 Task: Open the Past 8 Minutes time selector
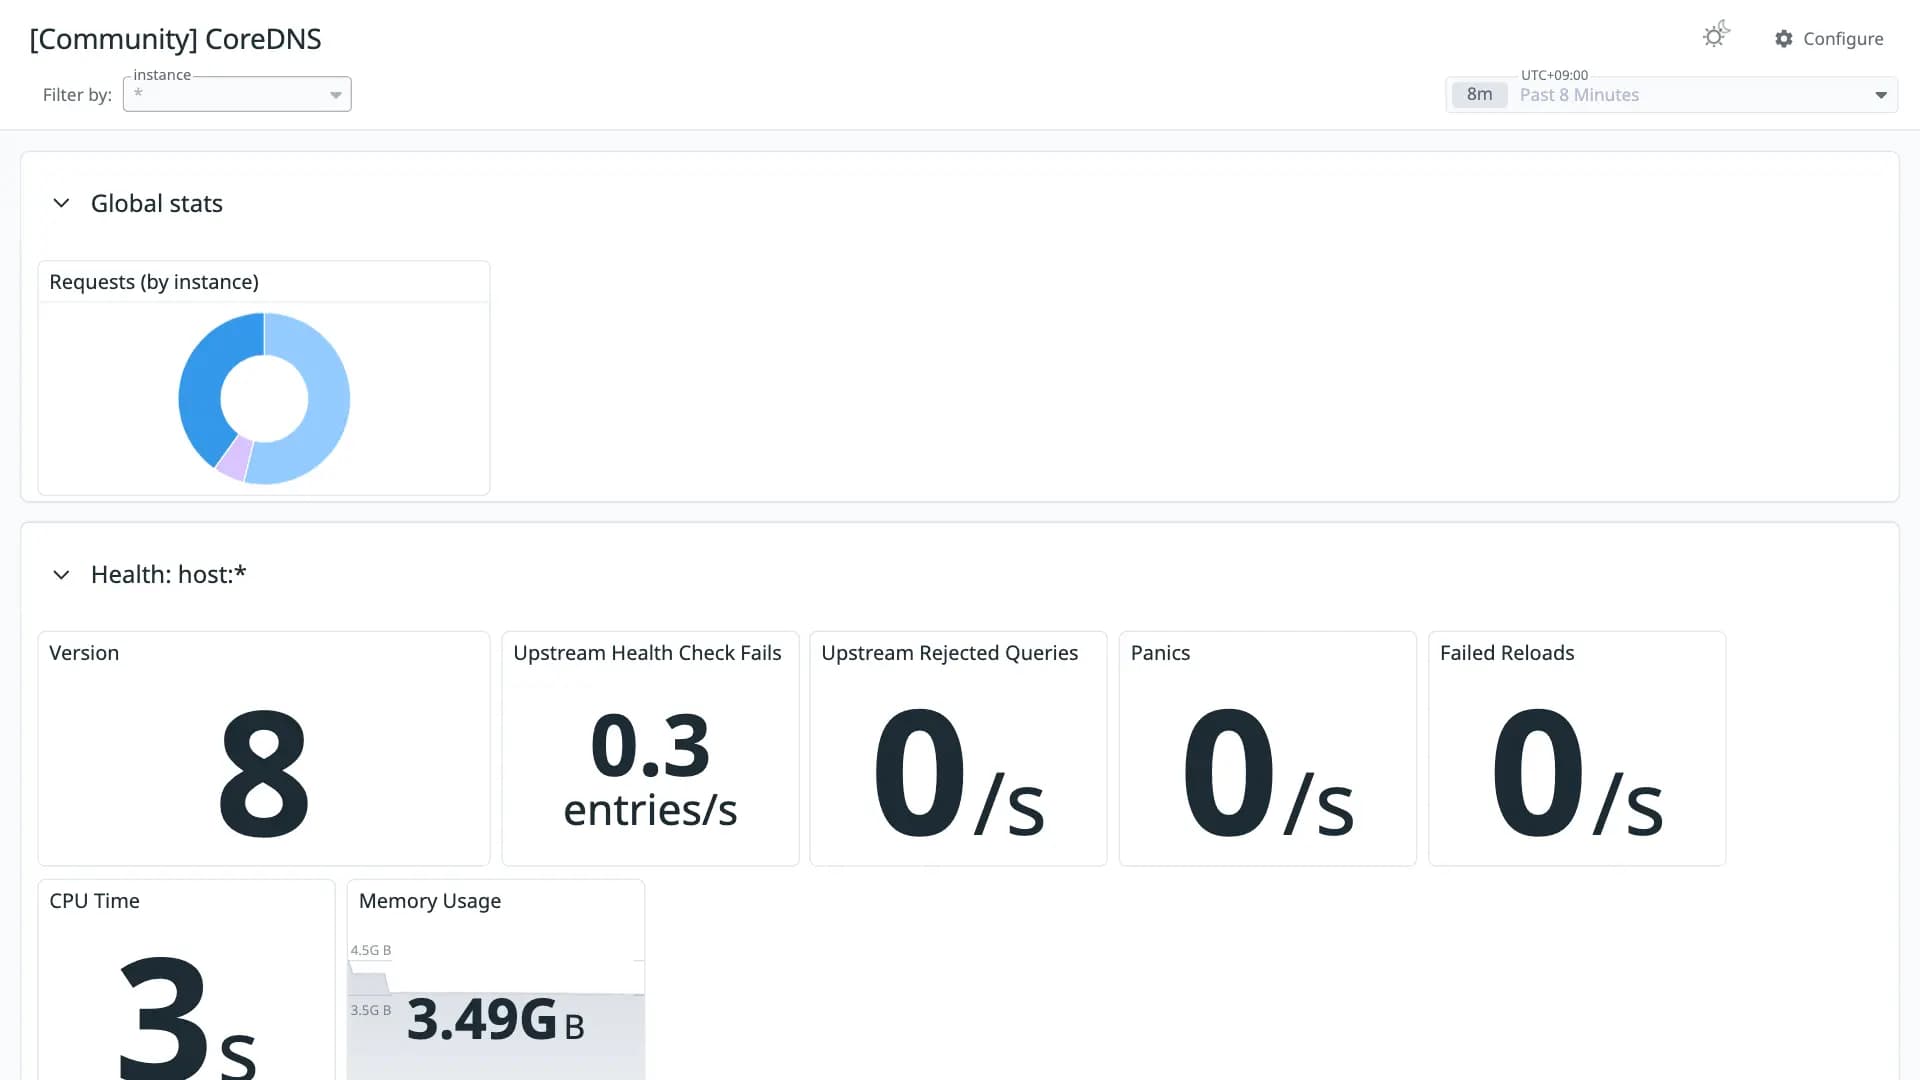coord(1671,95)
